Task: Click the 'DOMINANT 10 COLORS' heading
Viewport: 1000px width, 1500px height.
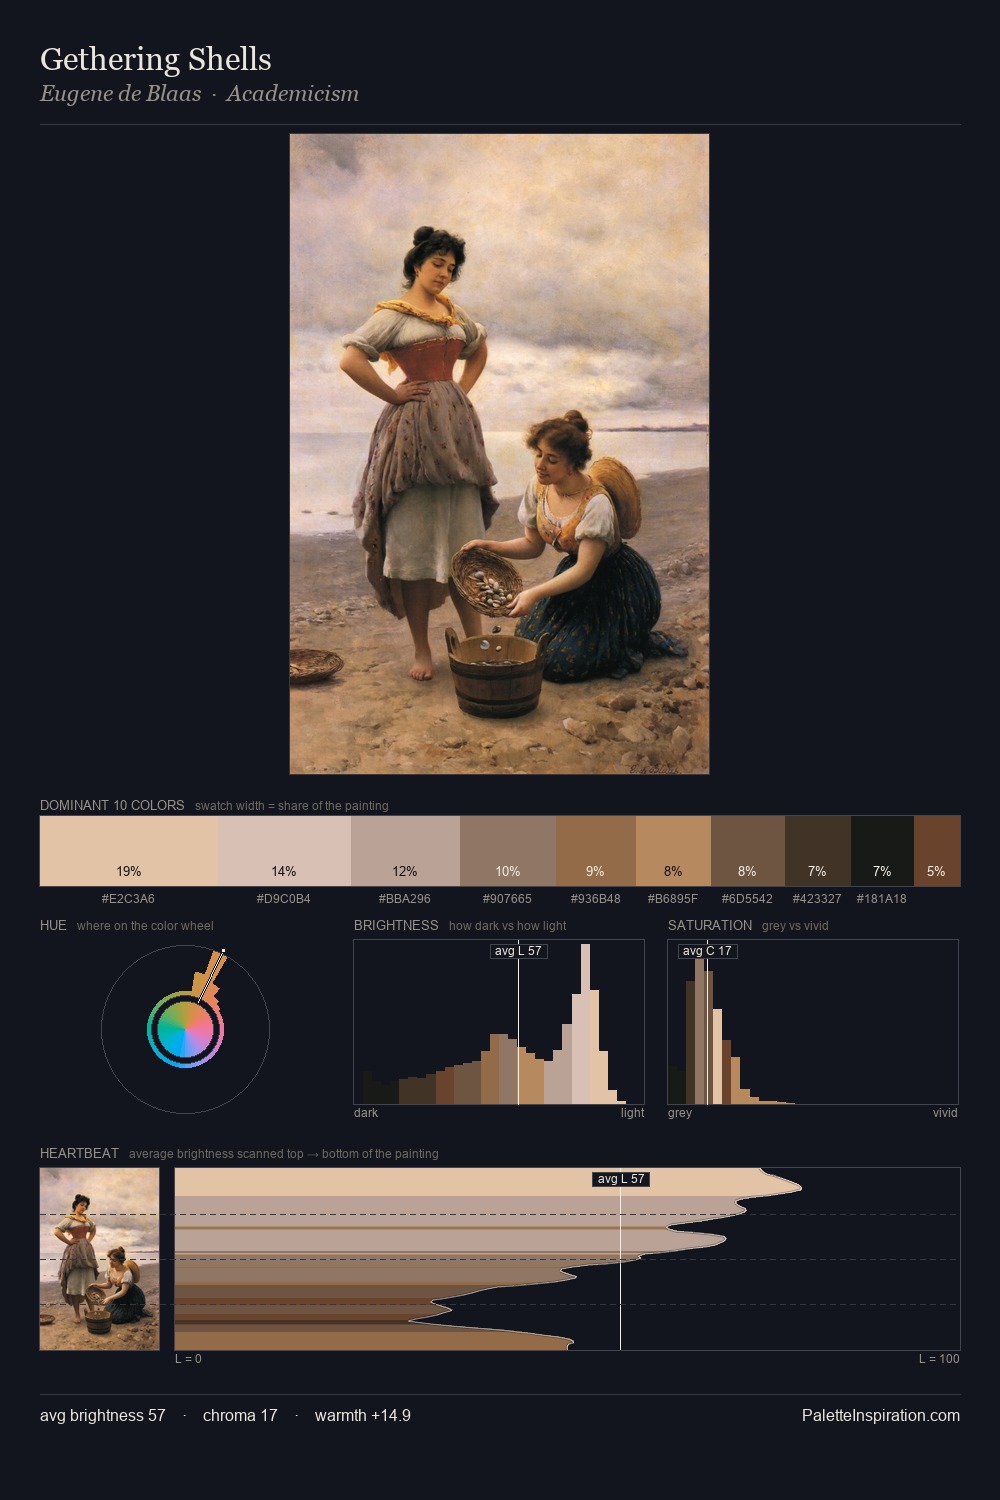Action: pos(112,805)
